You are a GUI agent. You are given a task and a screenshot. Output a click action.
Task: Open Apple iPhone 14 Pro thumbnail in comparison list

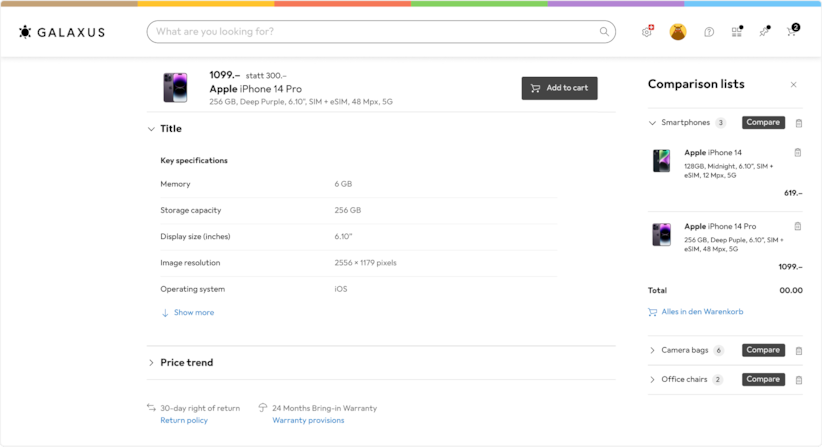(x=662, y=234)
